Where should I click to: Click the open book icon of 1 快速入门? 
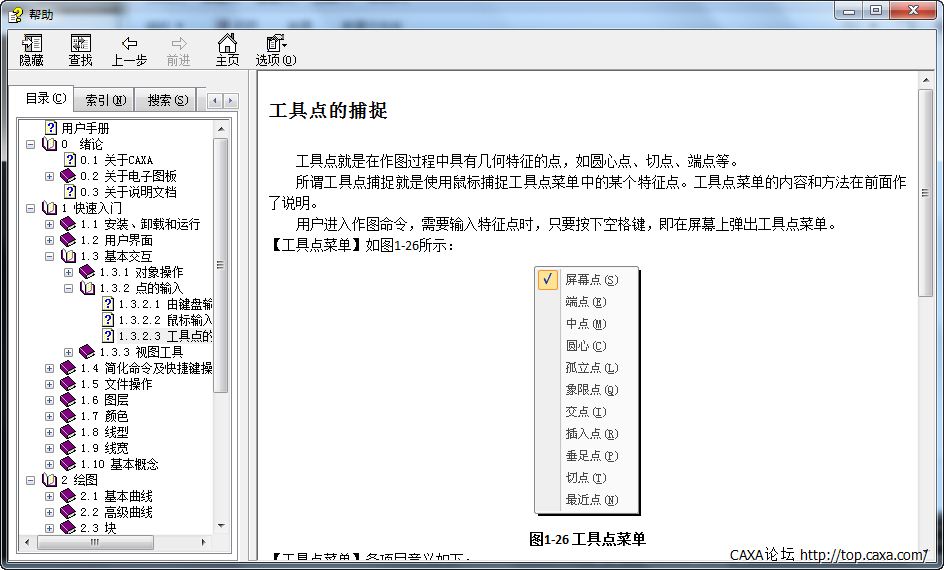(49, 208)
